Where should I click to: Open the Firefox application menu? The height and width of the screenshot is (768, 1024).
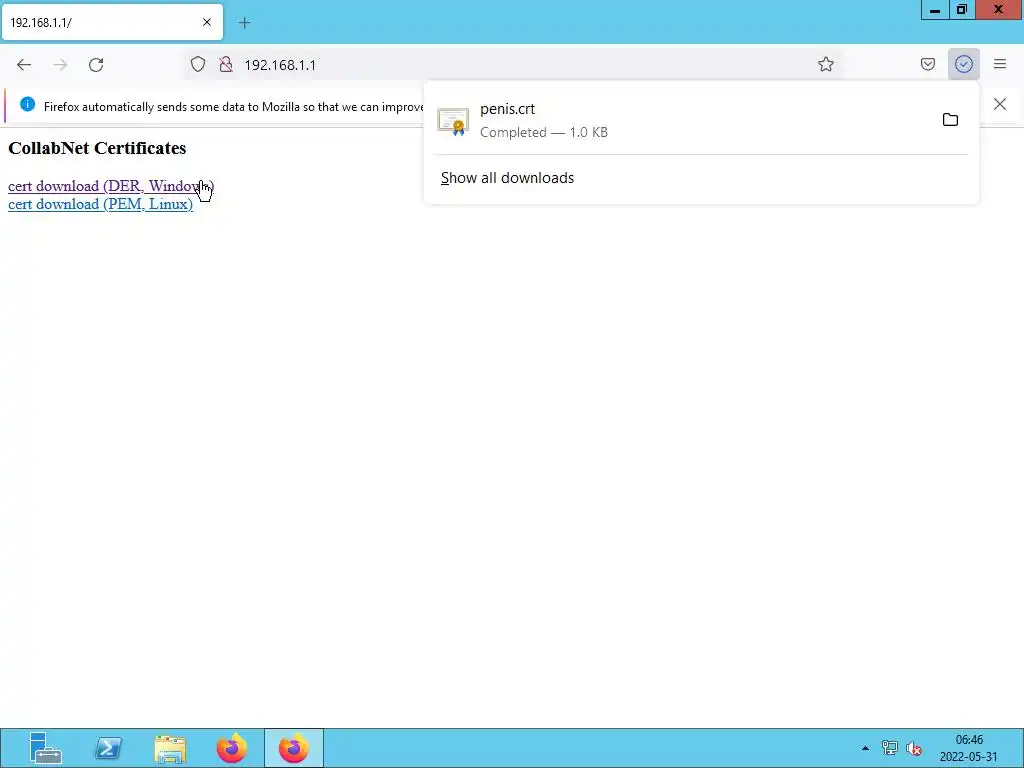(x=1000, y=64)
